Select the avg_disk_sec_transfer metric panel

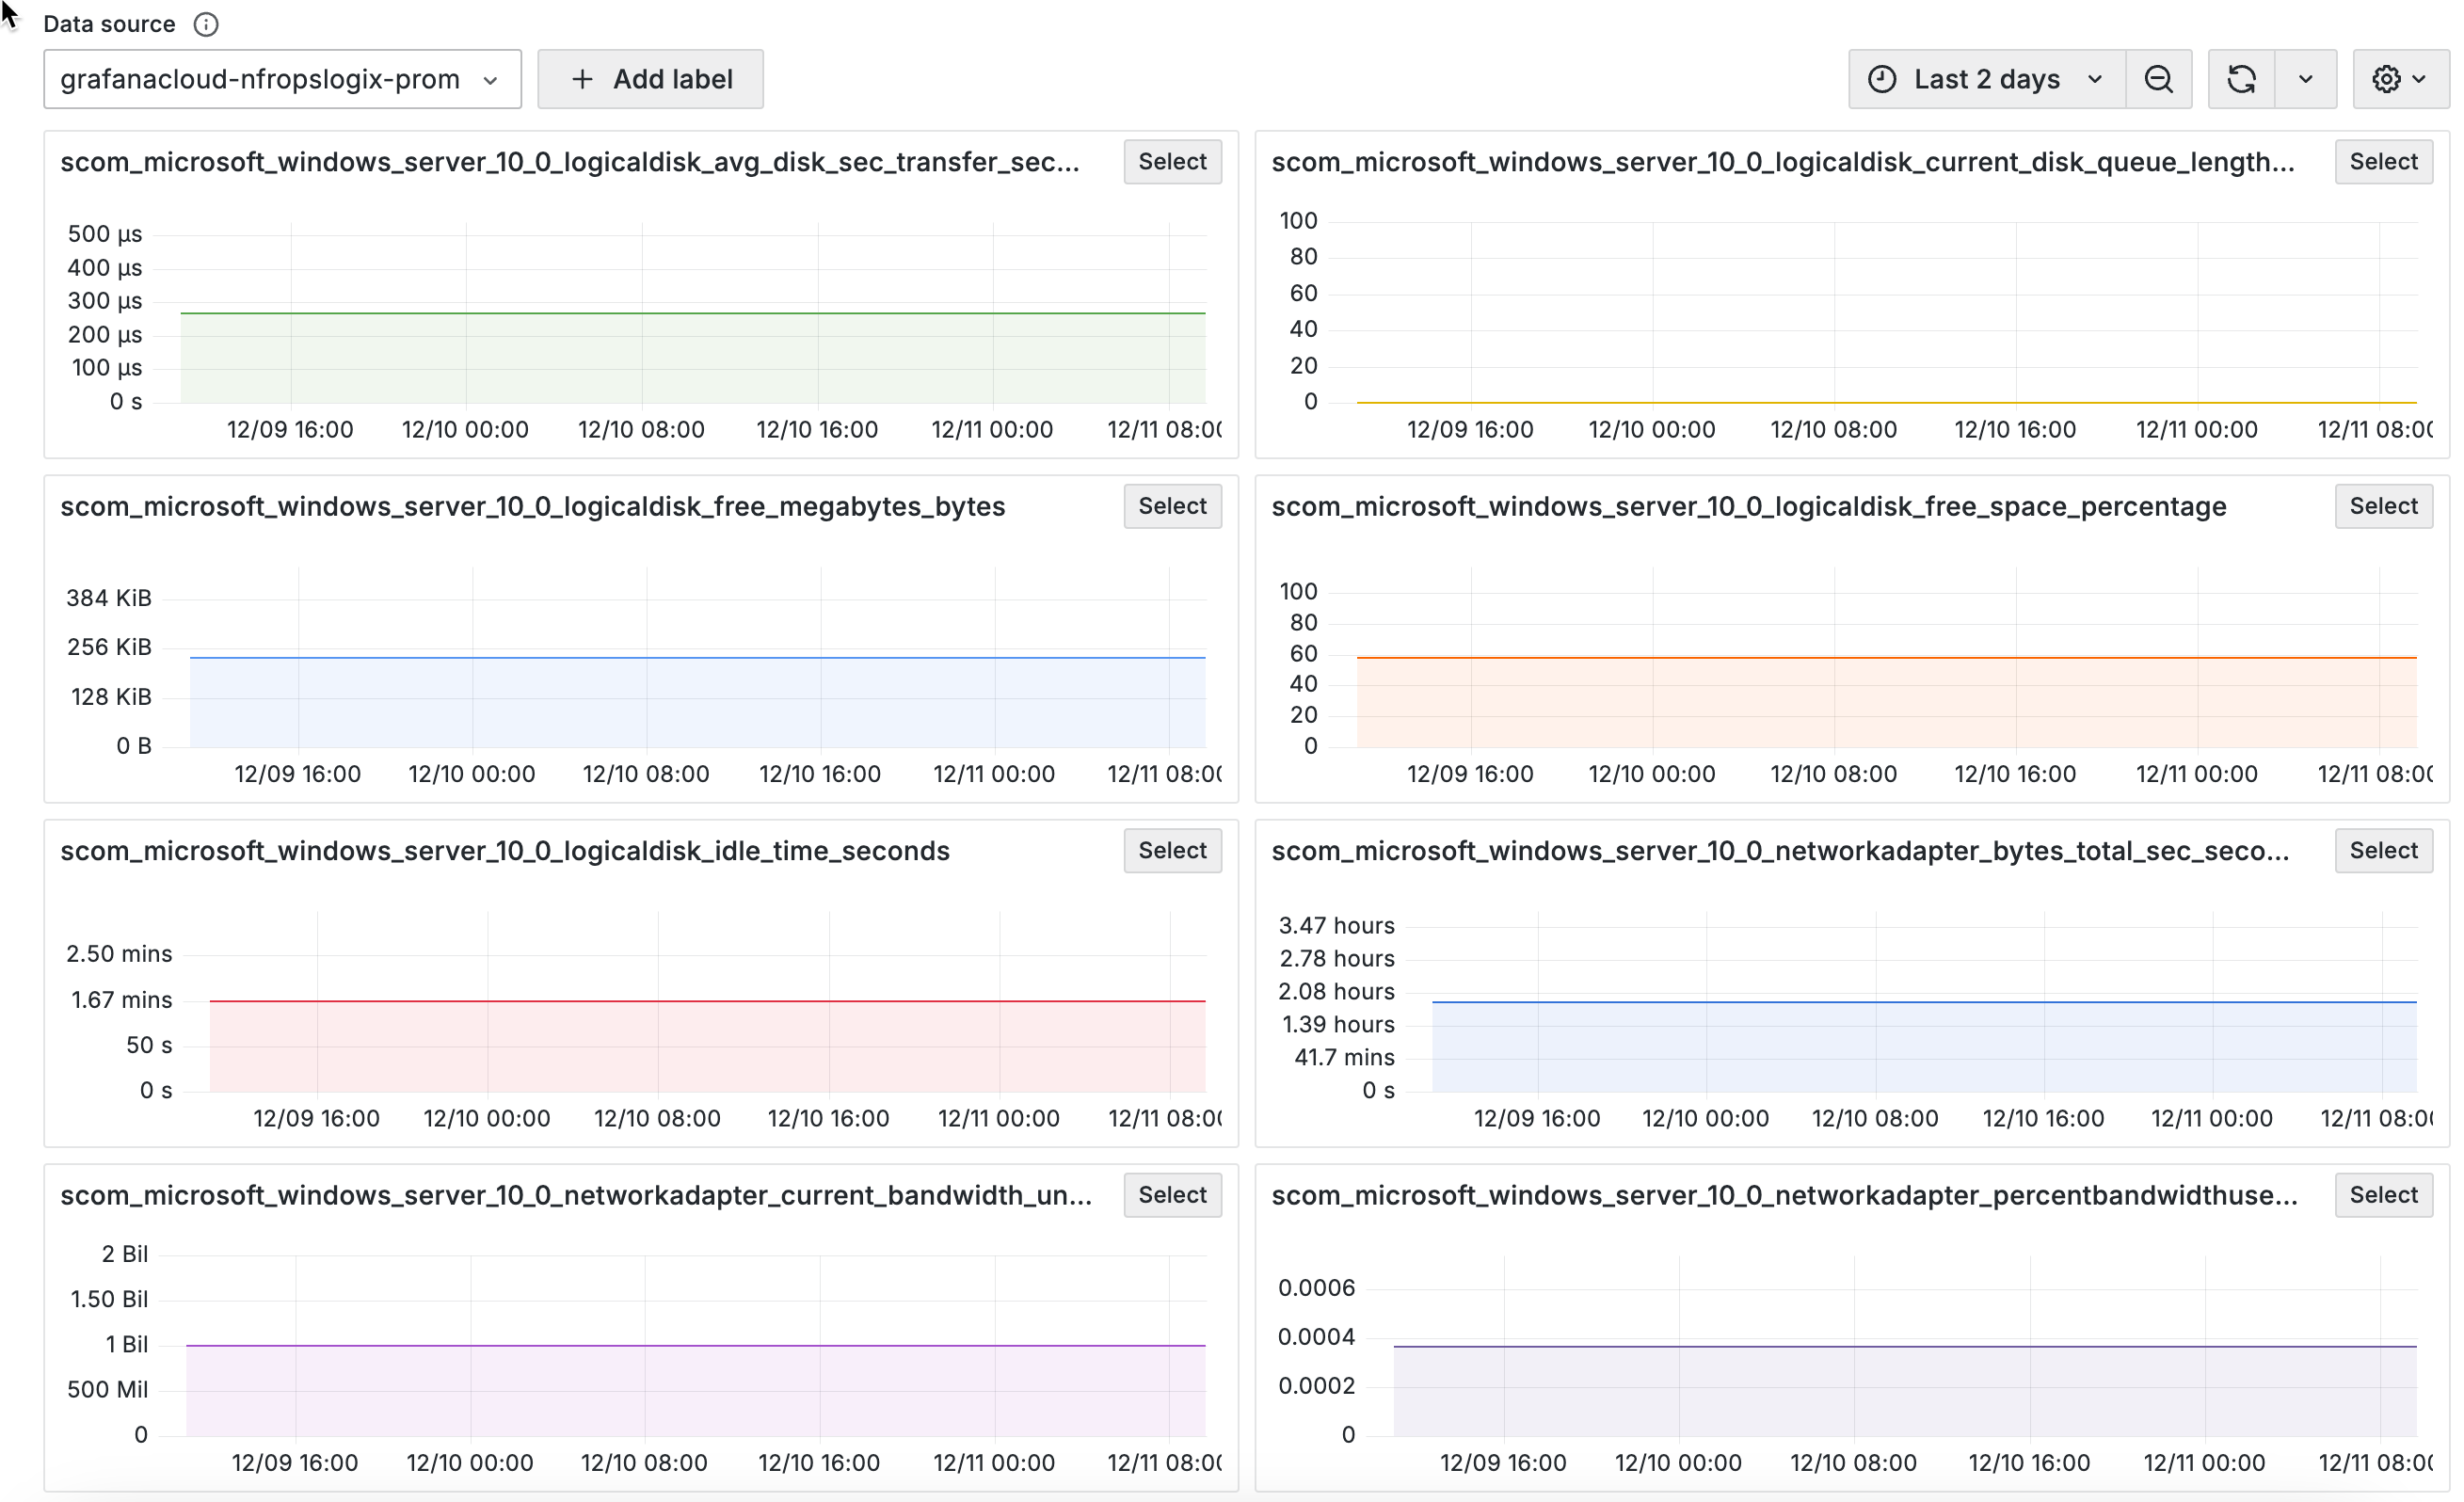1172,162
